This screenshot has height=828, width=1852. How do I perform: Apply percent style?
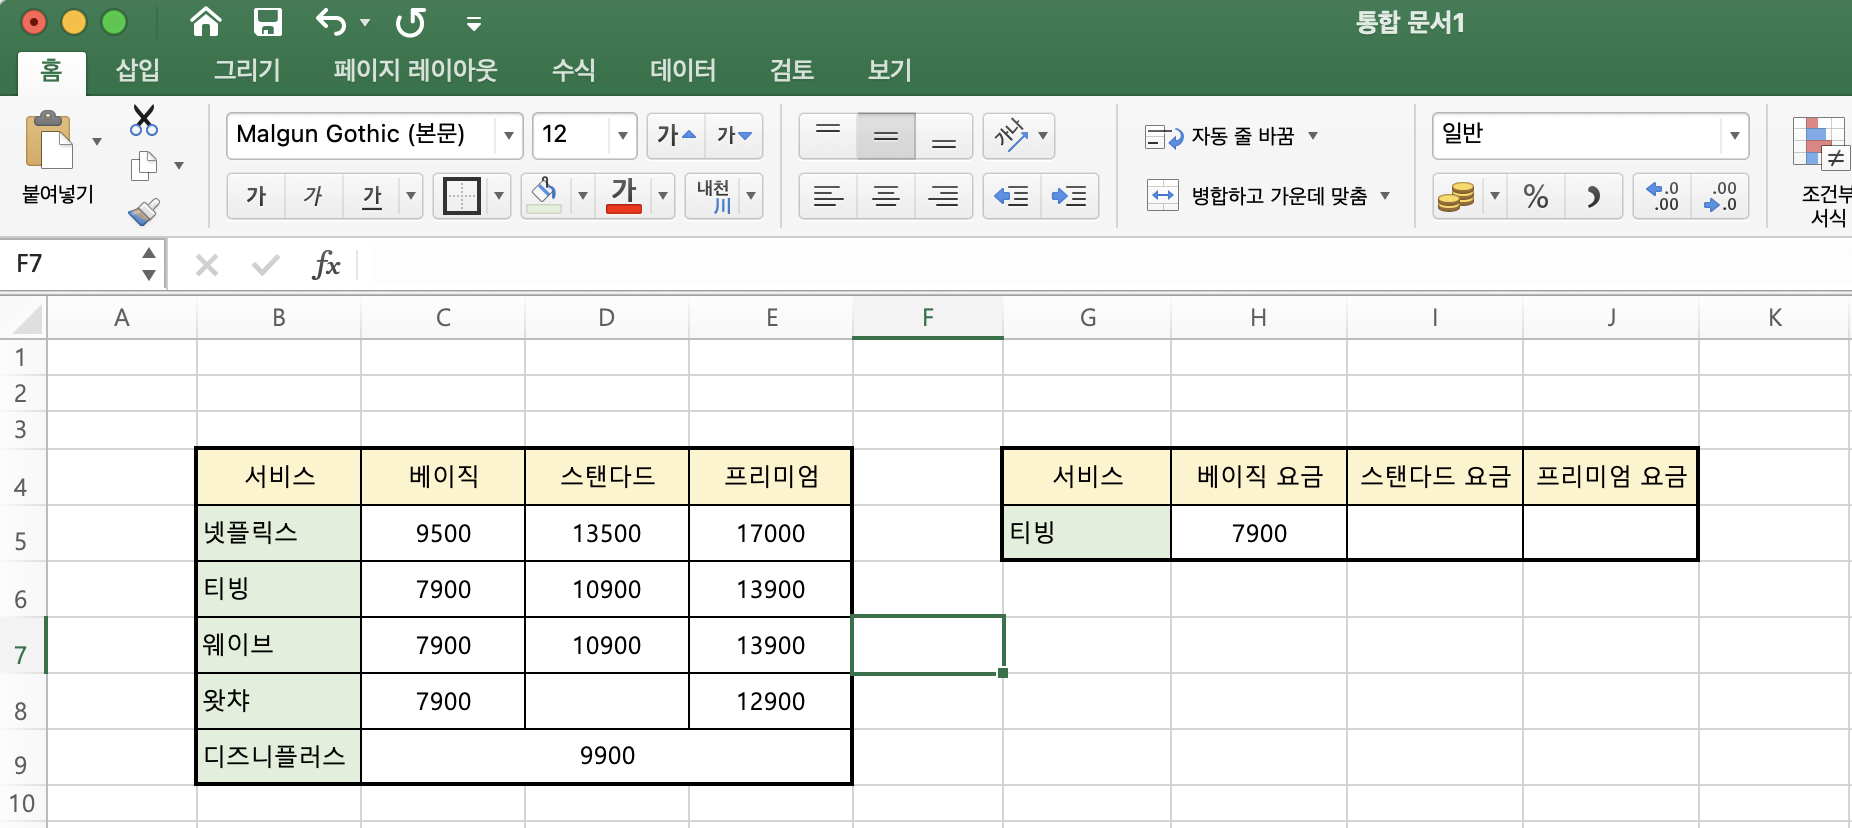tap(1536, 196)
